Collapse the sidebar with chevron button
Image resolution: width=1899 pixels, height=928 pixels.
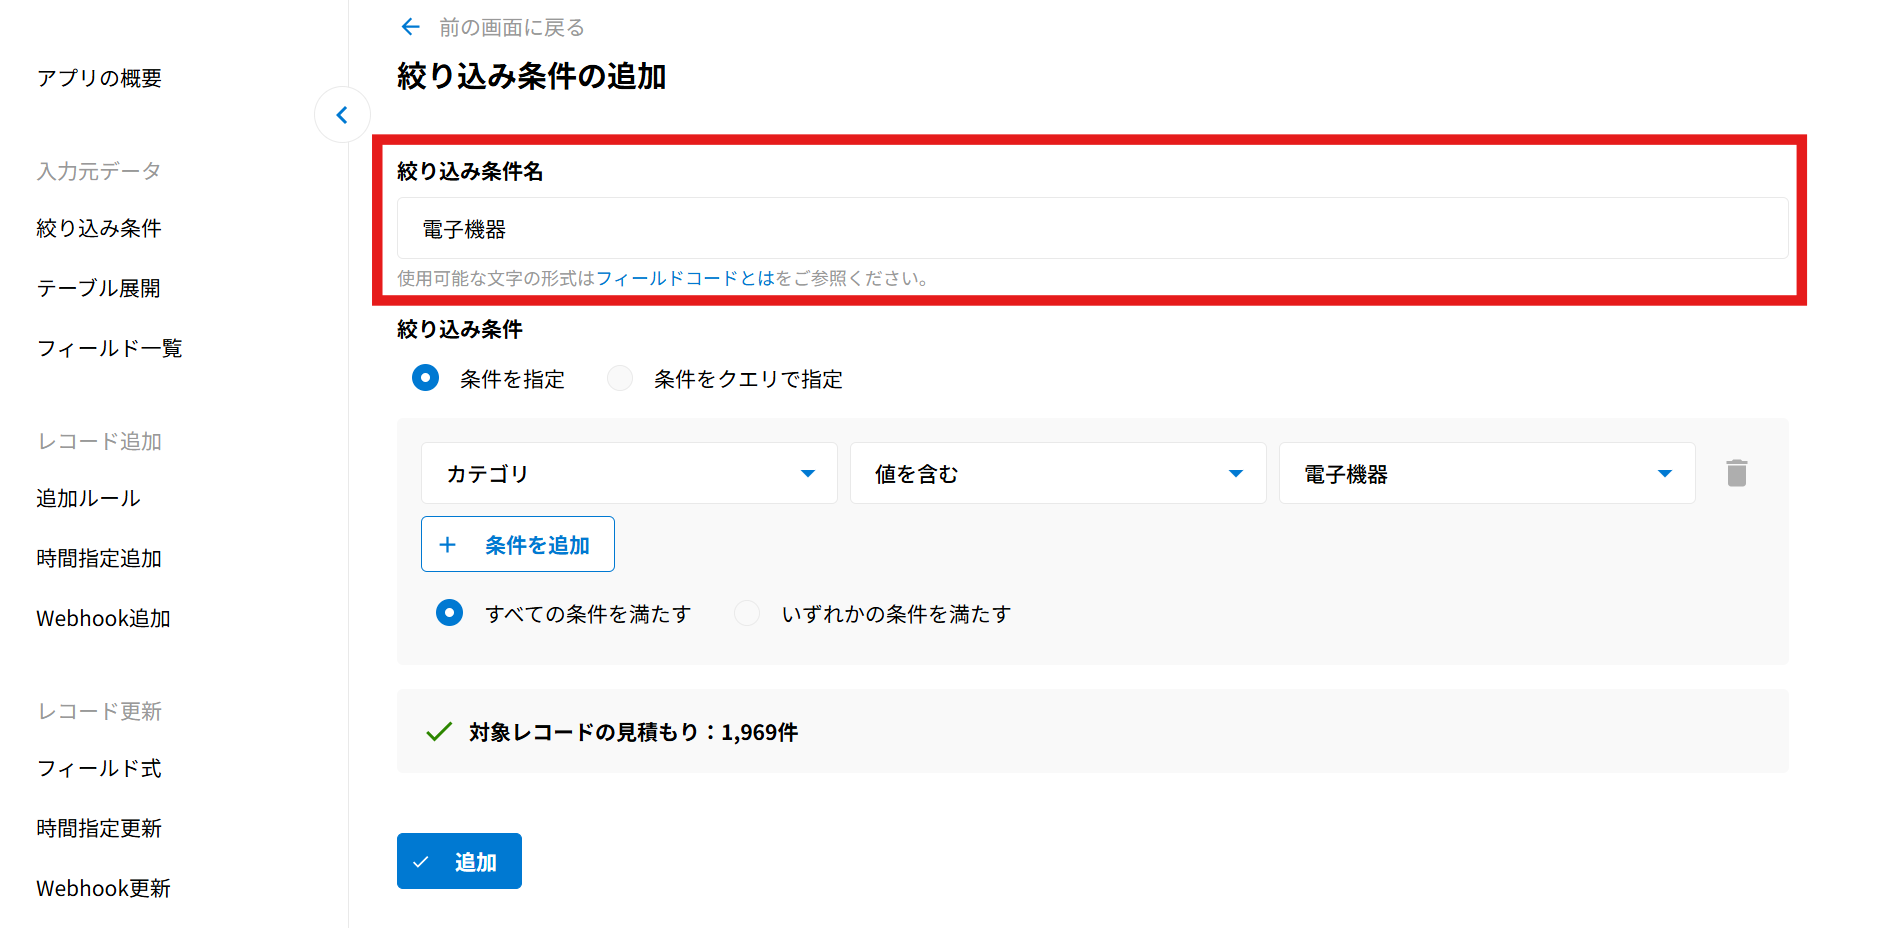tap(342, 115)
